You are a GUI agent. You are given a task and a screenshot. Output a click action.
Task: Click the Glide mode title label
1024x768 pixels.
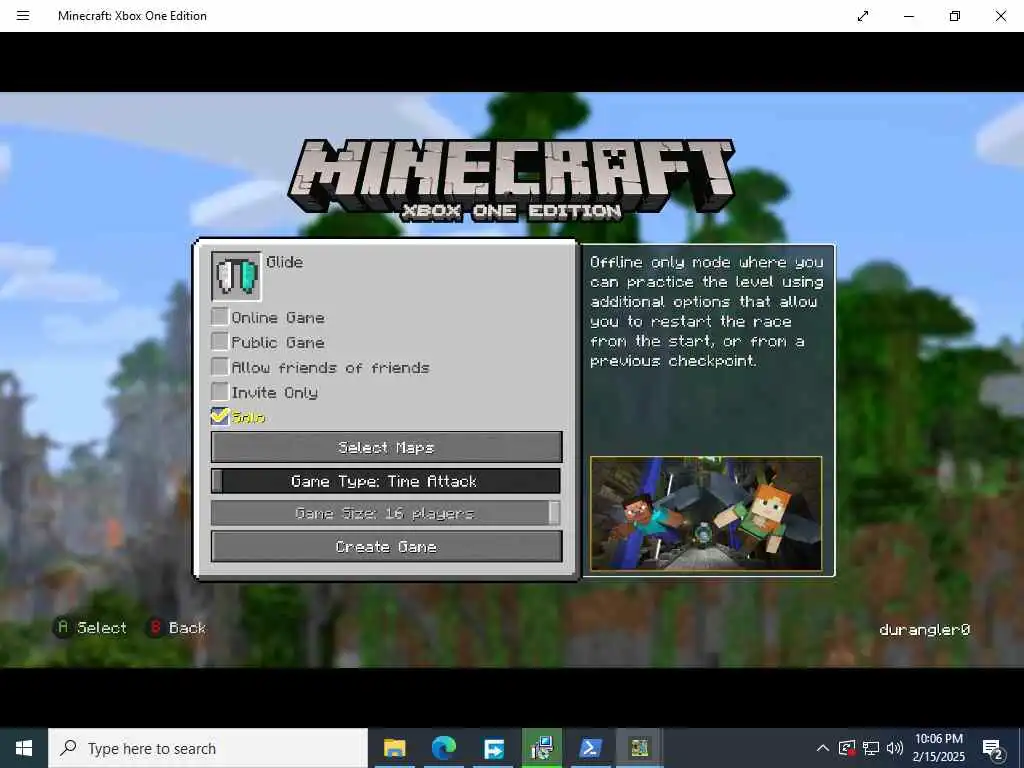tap(284, 262)
